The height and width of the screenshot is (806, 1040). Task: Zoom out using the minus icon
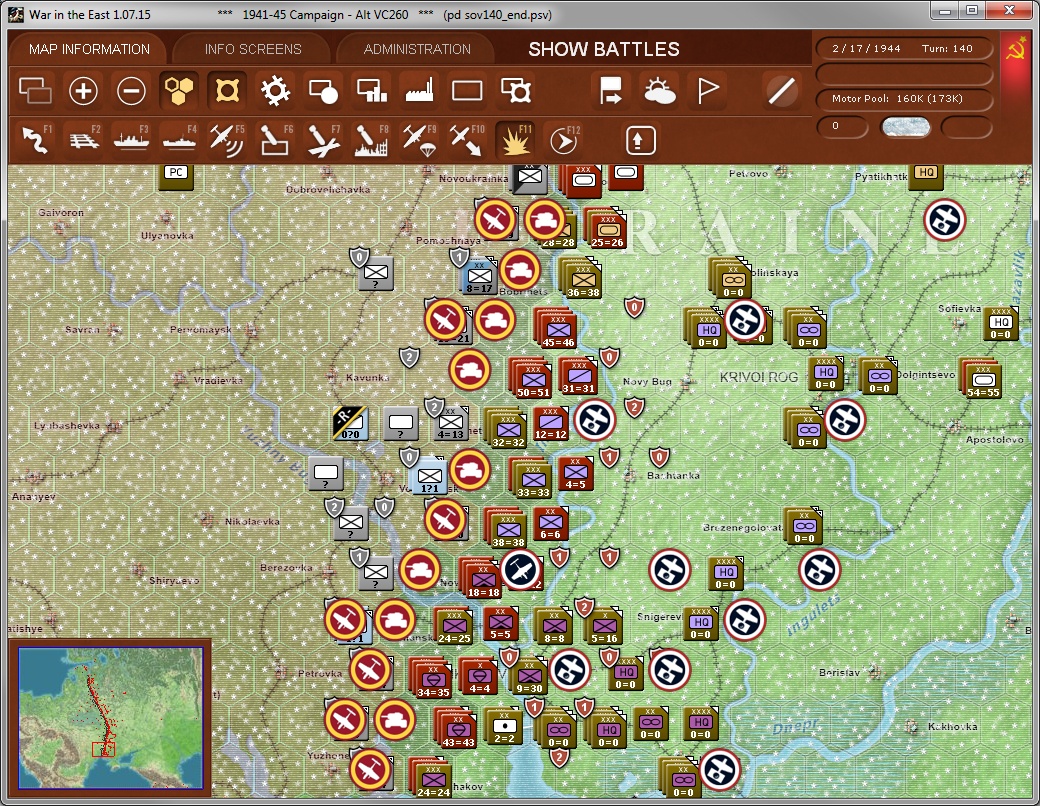pyautogui.click(x=131, y=90)
